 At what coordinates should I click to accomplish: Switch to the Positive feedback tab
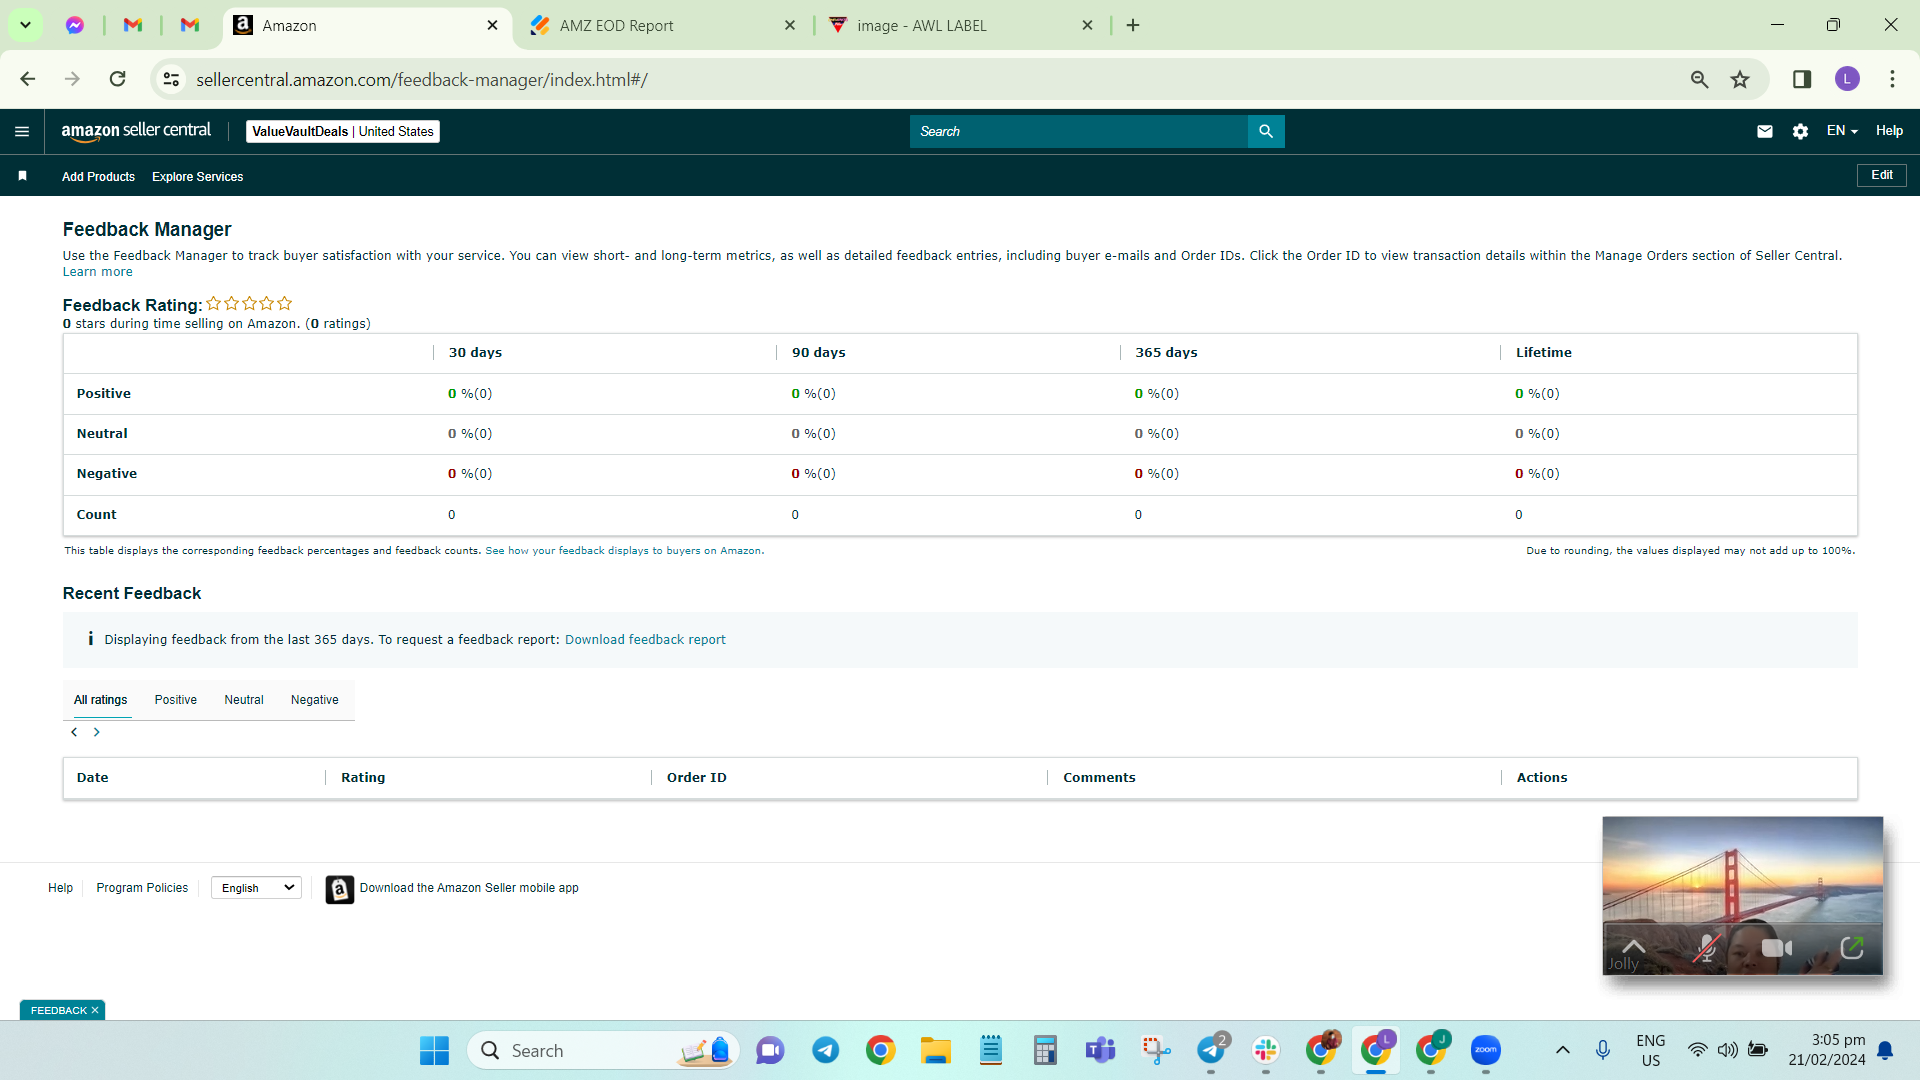[176, 700]
